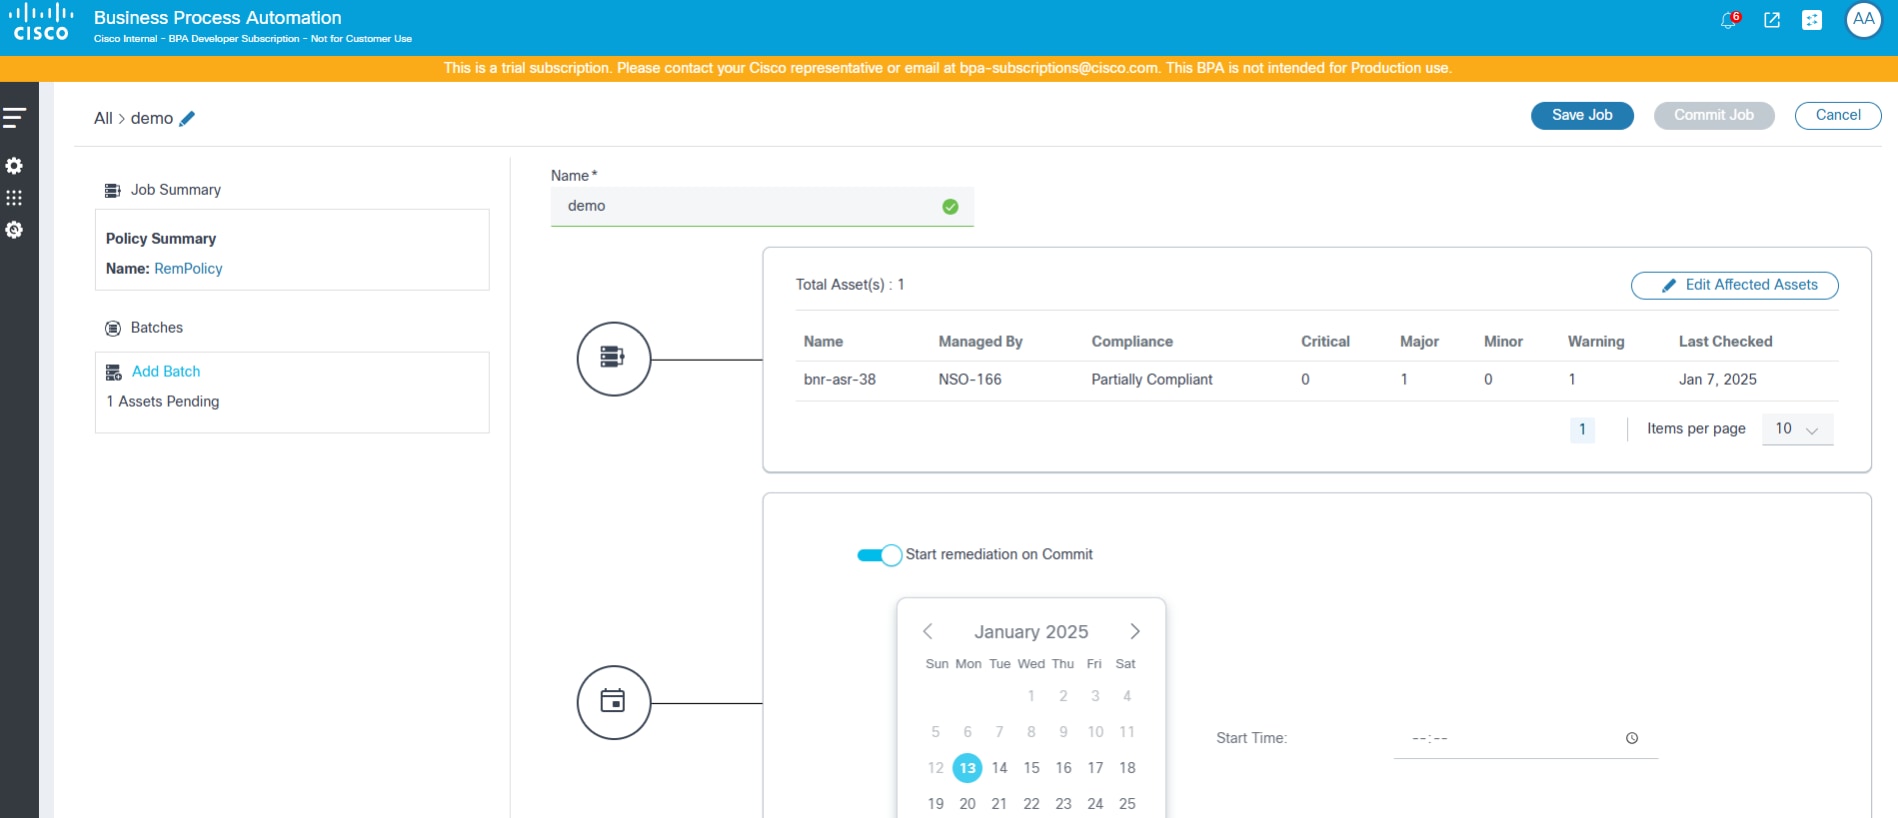Open the header workflow square icon
The image size is (1898, 818).
coord(1812,20)
